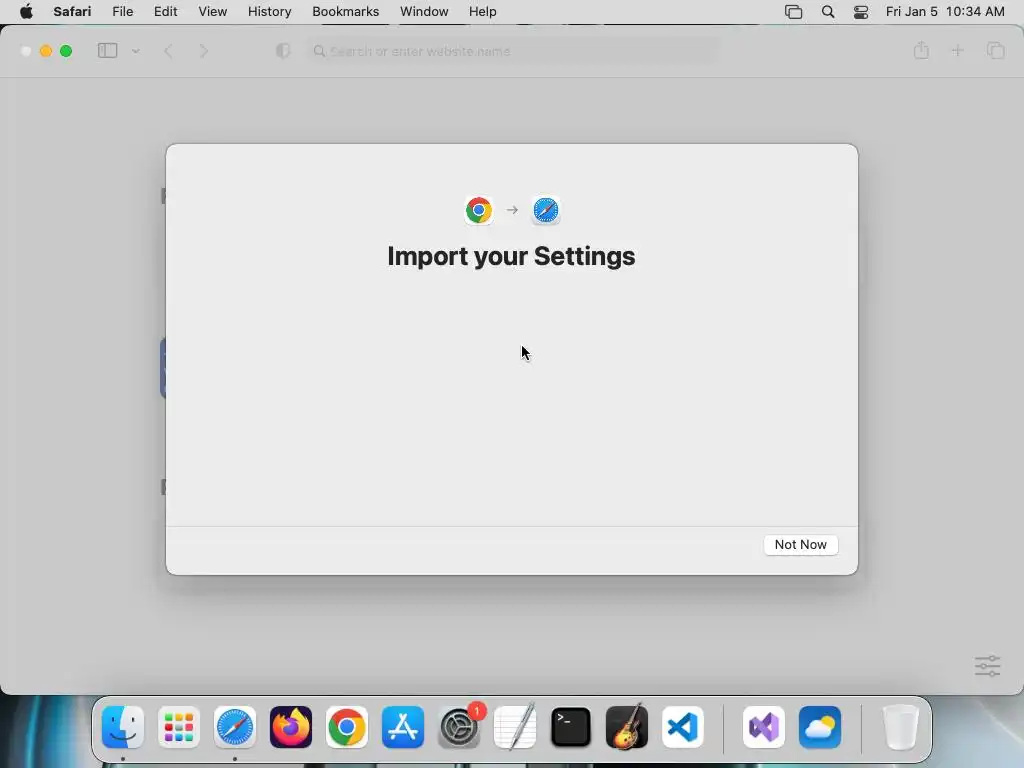Click the yellow minimize window button
The image size is (1024, 768).
(x=46, y=51)
